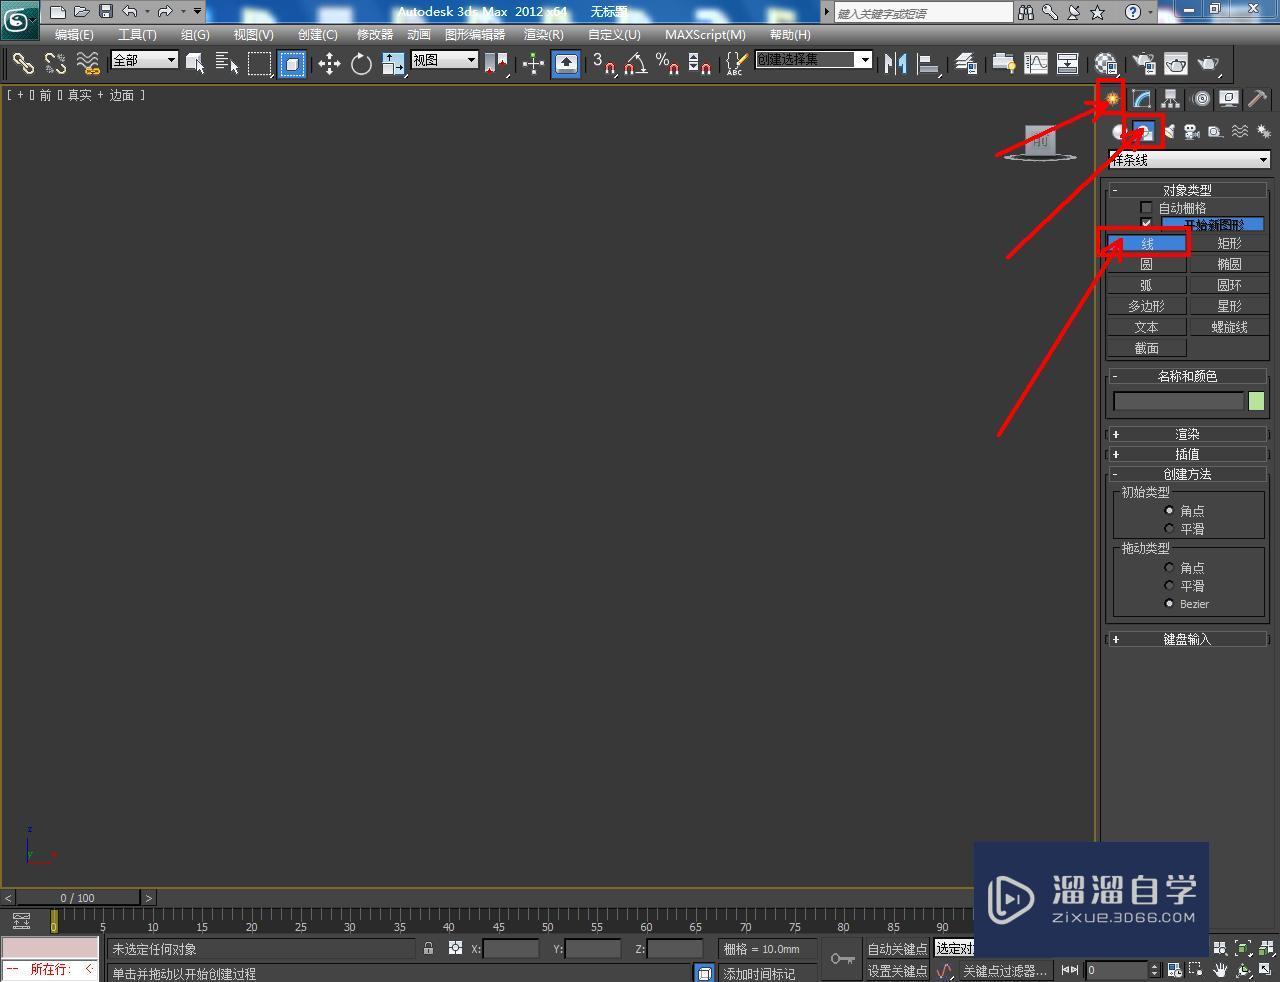Switch to the Utilities hammer tab
The height and width of the screenshot is (982, 1280).
[1258, 98]
